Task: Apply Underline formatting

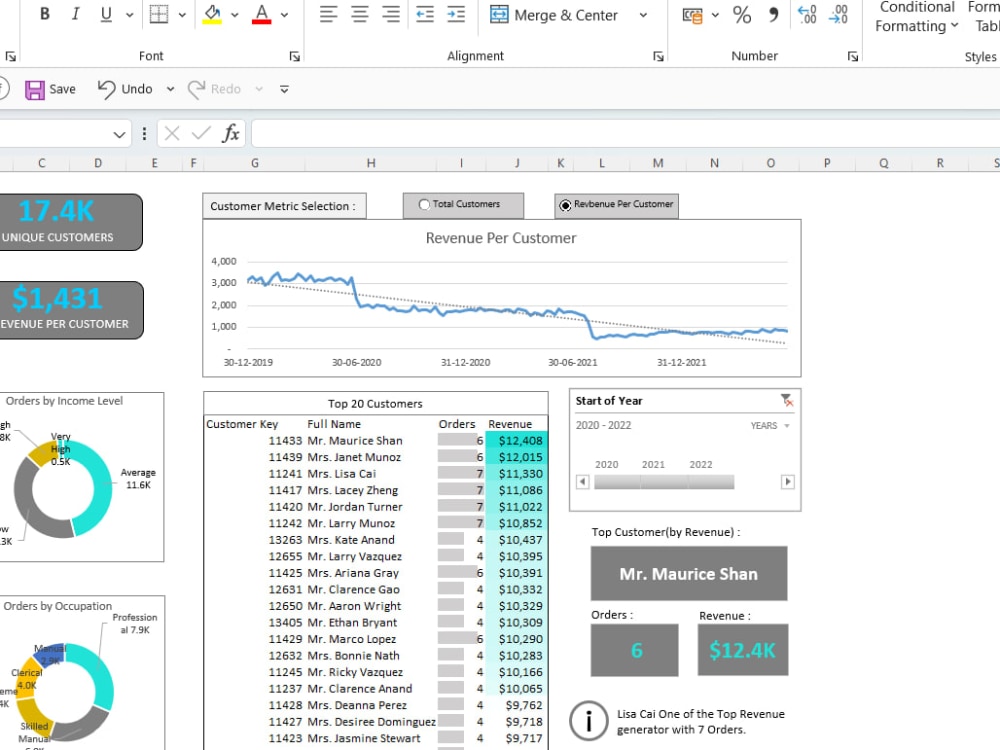Action: pos(106,14)
